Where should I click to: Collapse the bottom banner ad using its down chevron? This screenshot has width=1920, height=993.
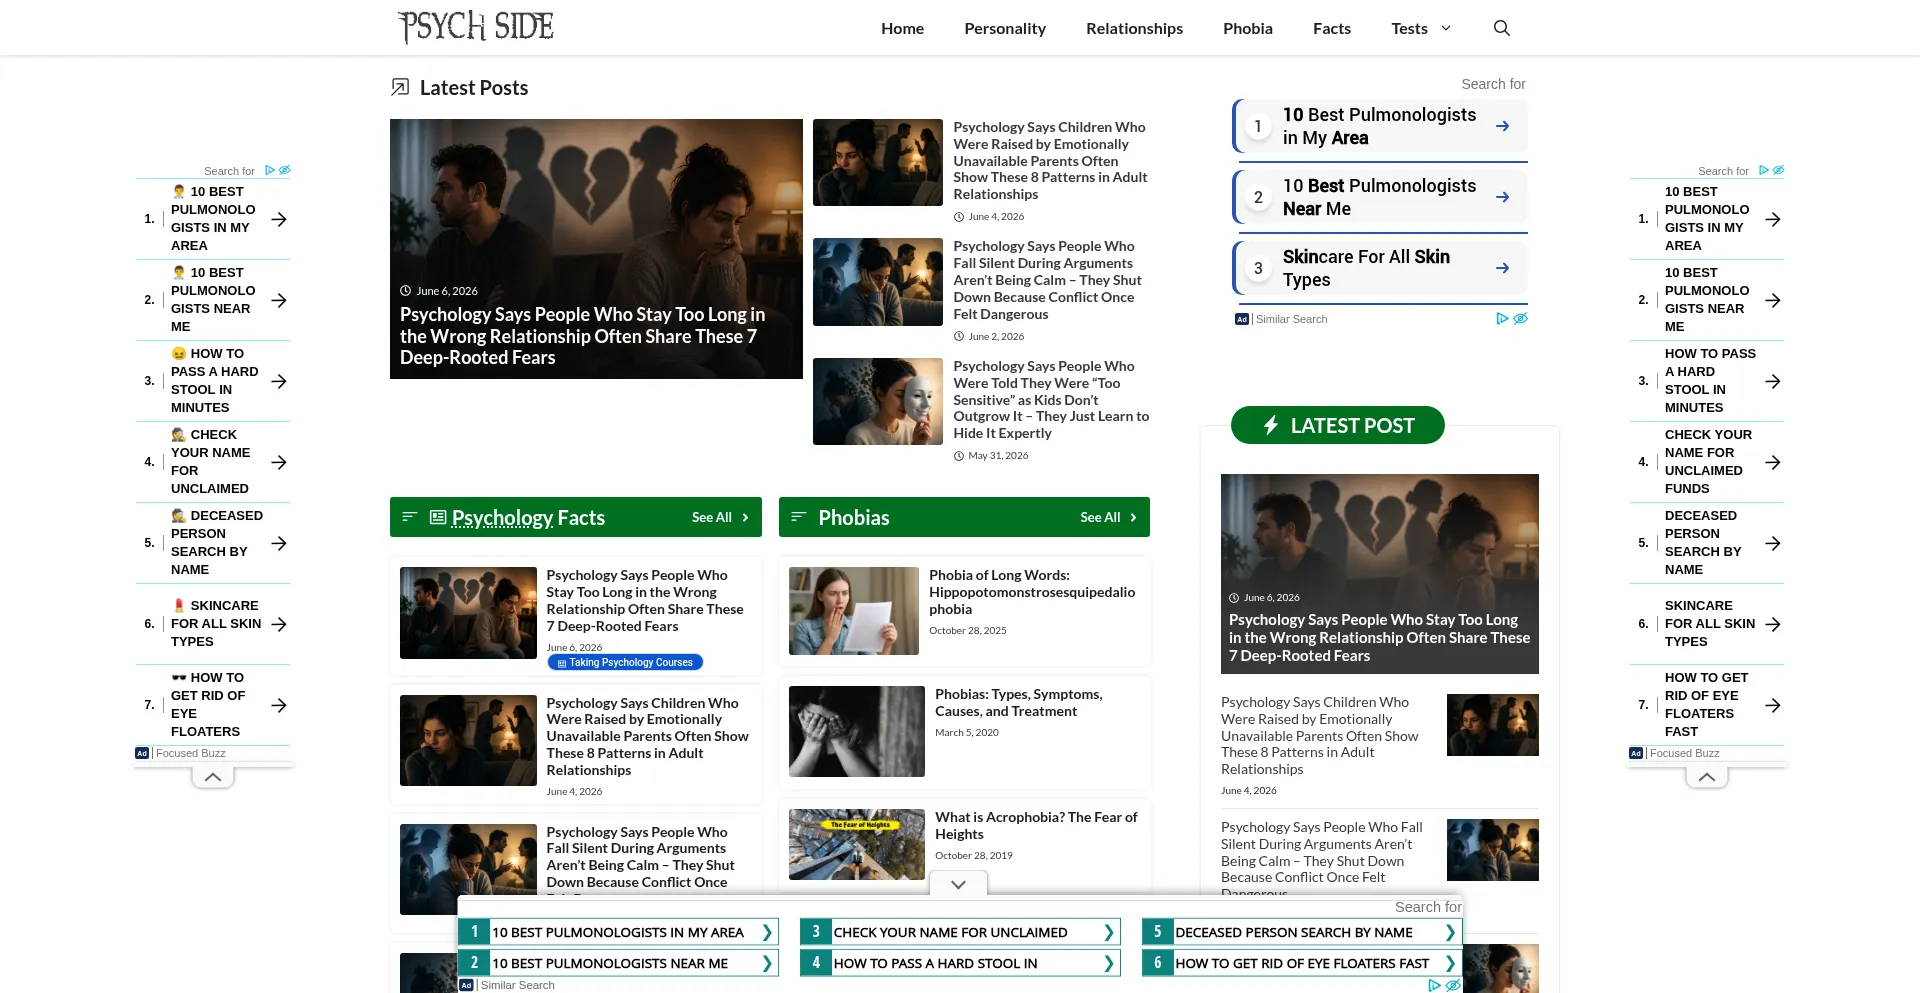pyautogui.click(x=958, y=884)
